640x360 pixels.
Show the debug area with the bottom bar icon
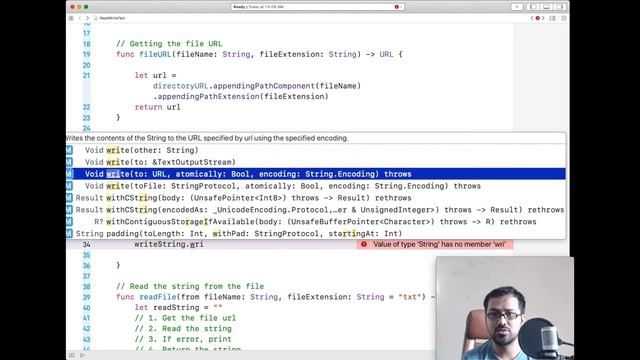(72, 356)
